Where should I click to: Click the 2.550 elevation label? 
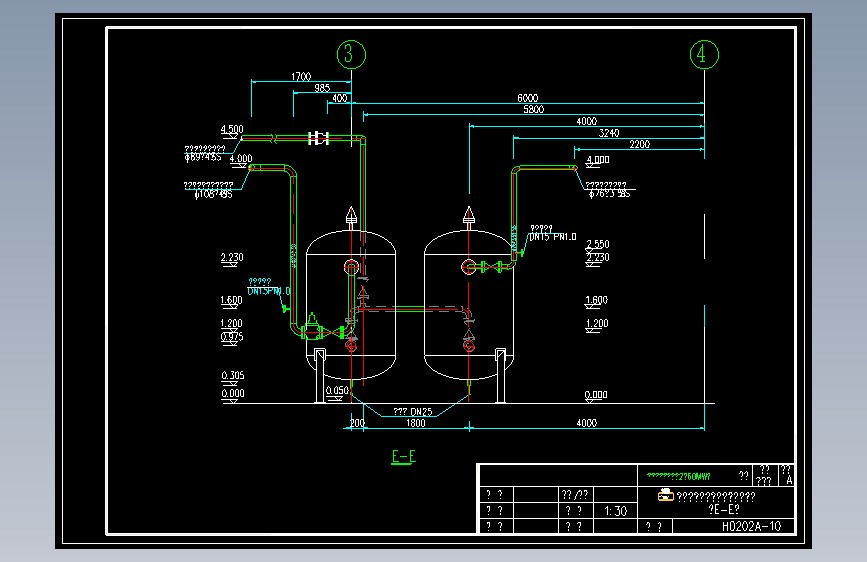click(x=598, y=244)
